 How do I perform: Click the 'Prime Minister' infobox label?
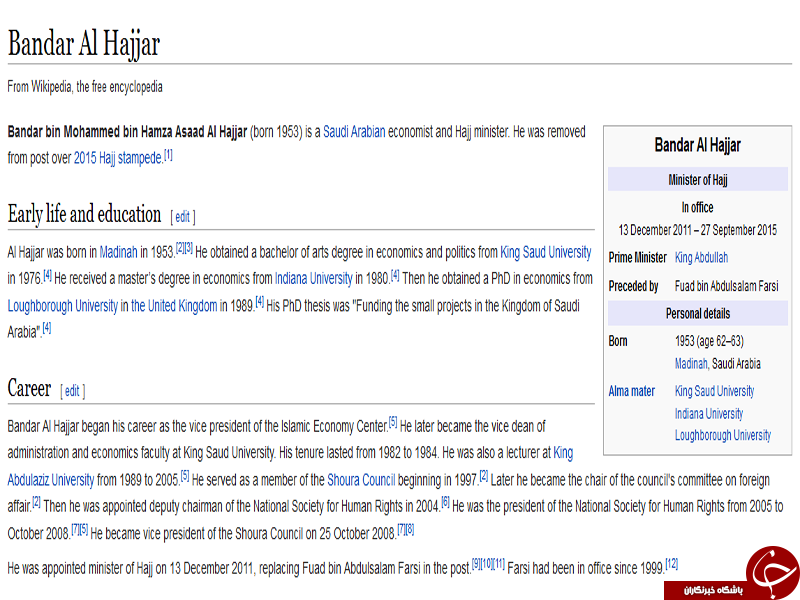(x=638, y=258)
